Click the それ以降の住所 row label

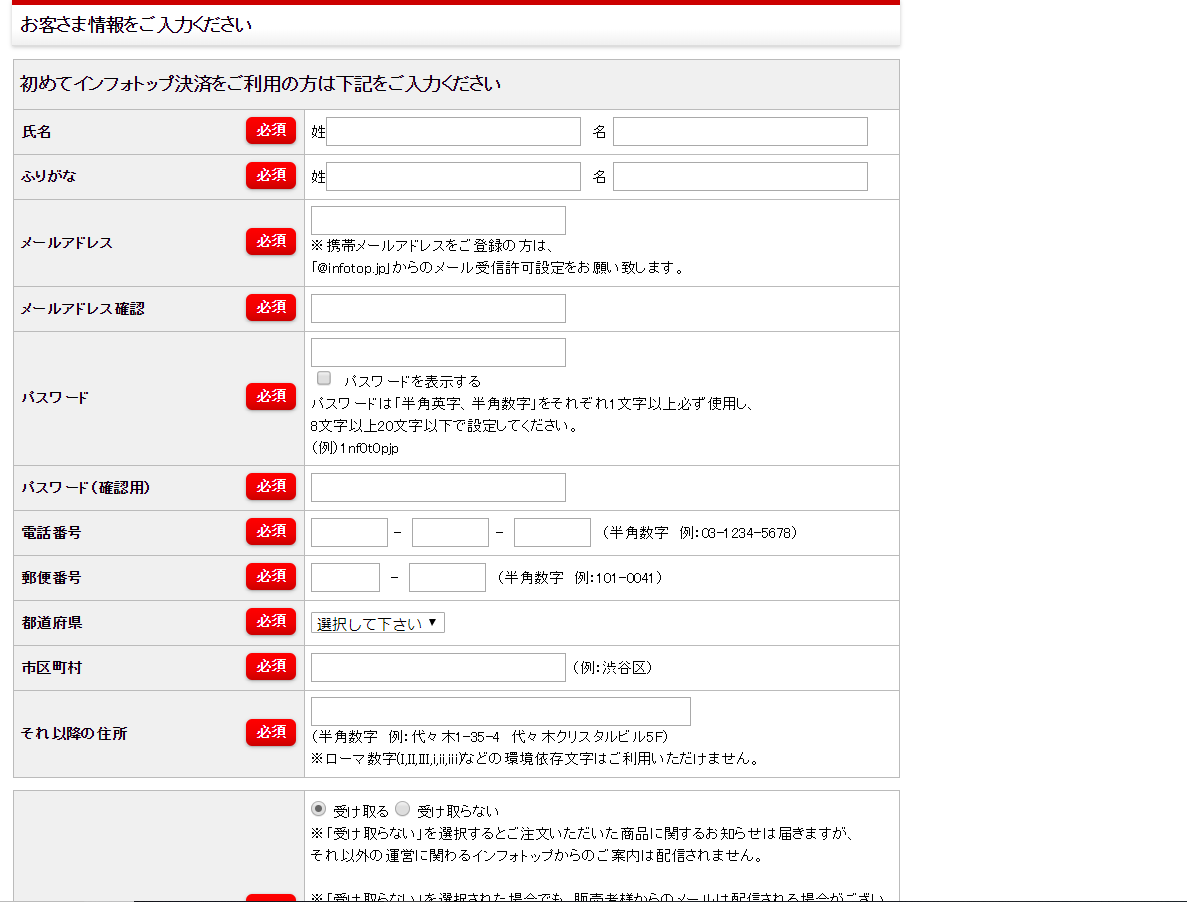click(74, 733)
